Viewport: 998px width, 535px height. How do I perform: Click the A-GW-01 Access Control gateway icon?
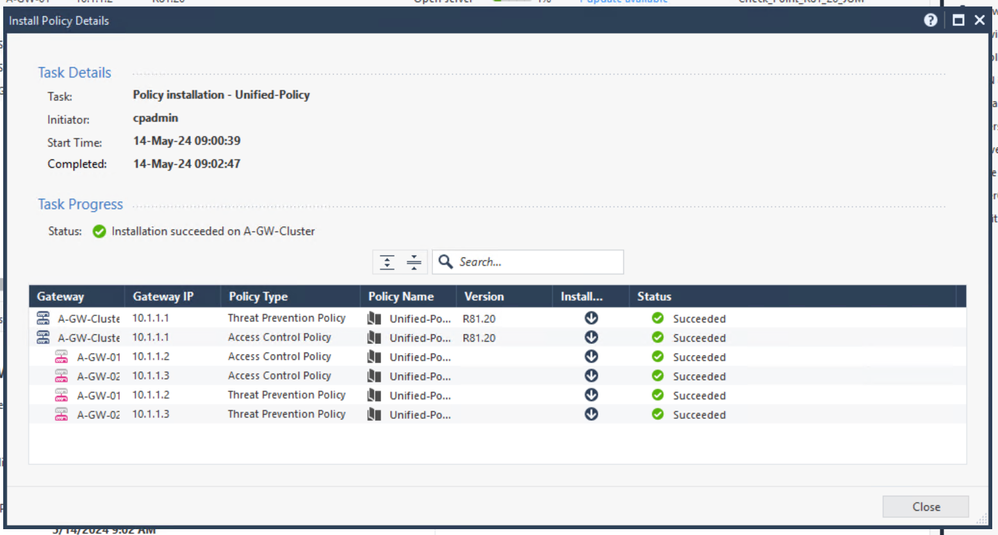tap(62, 357)
